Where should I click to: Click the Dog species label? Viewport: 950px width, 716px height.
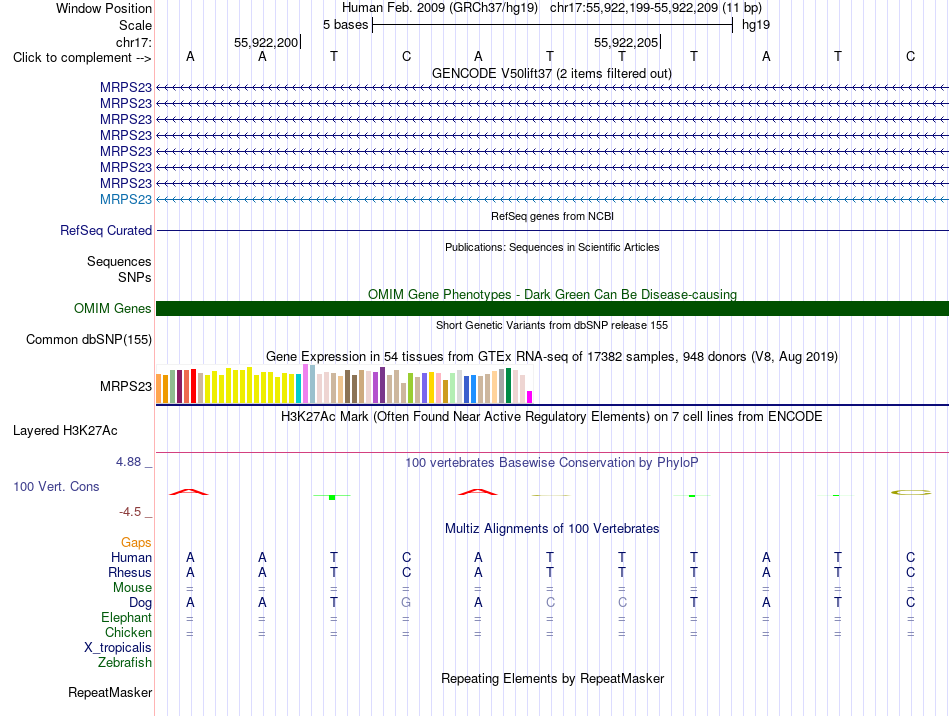pyautogui.click(x=141, y=603)
